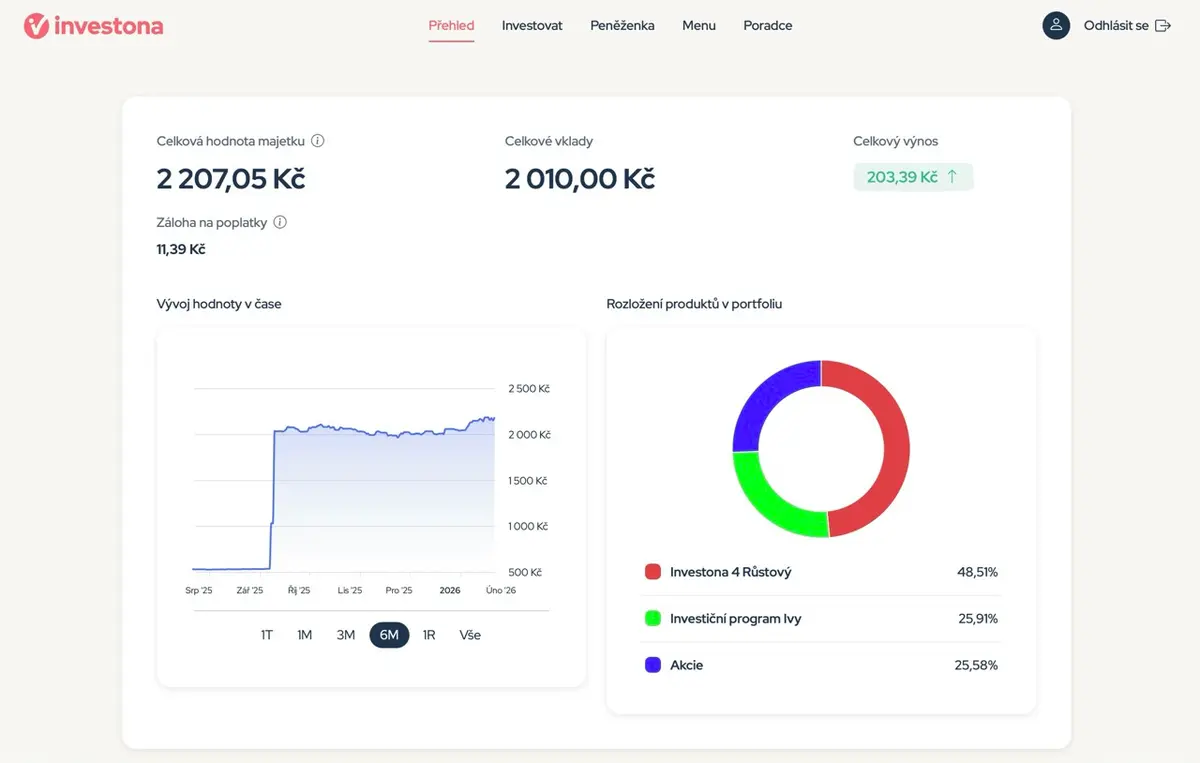Click the logout arrow icon
The width and height of the screenshot is (1200, 763).
click(x=1163, y=26)
